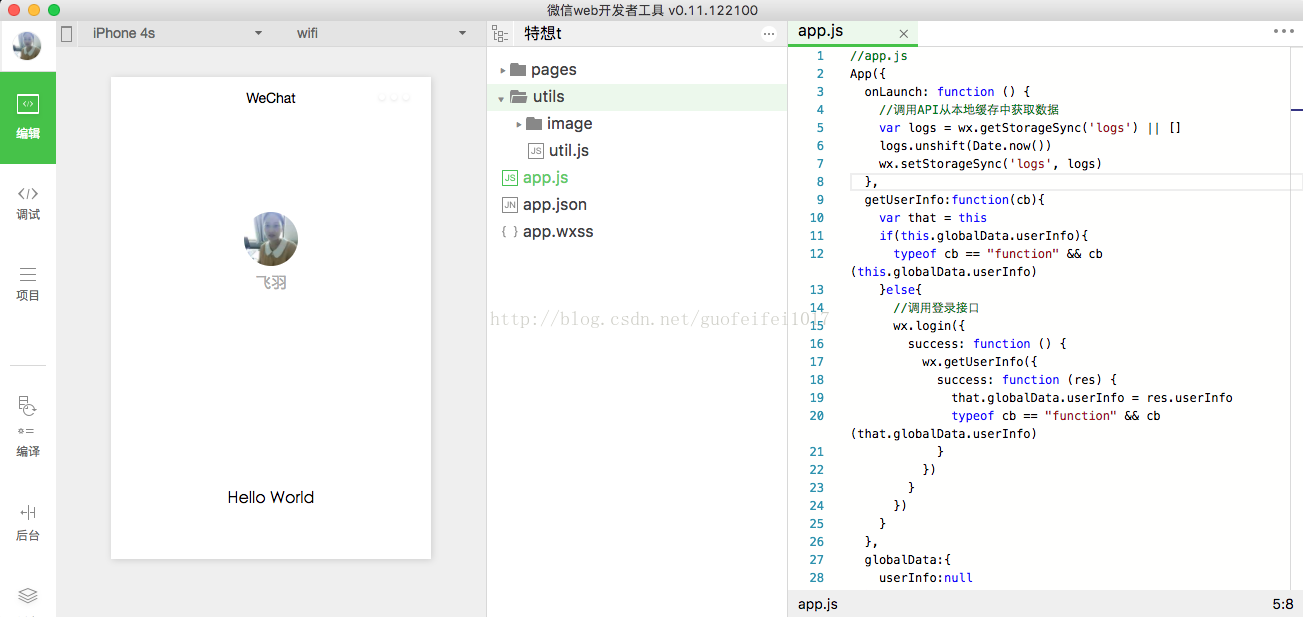Image resolution: width=1303 pixels, height=617 pixels.
Task: Open the file tree more options (…) menu
Action: coord(769,34)
